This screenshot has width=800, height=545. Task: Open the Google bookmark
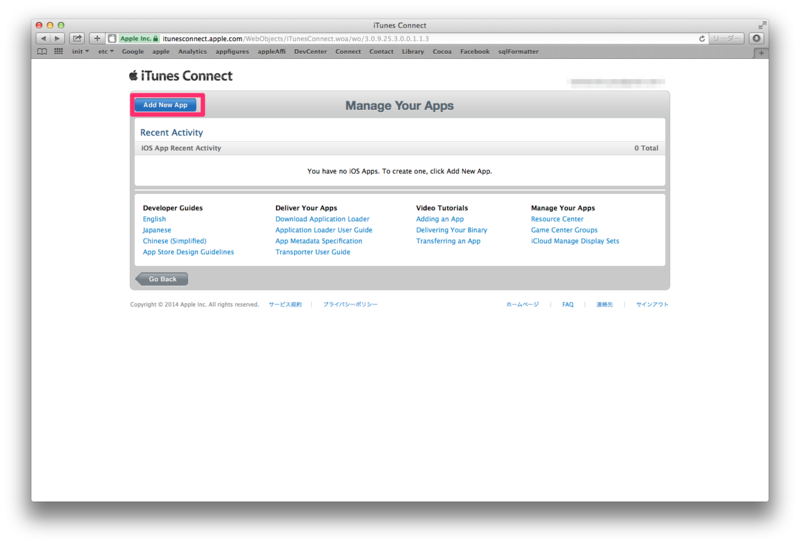point(133,52)
